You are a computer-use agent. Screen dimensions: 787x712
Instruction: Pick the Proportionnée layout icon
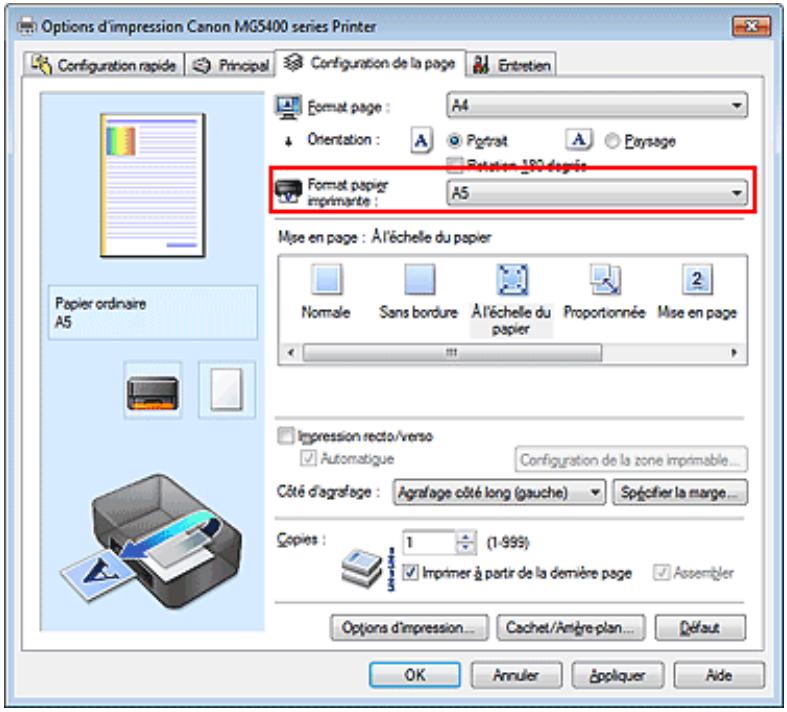(604, 279)
